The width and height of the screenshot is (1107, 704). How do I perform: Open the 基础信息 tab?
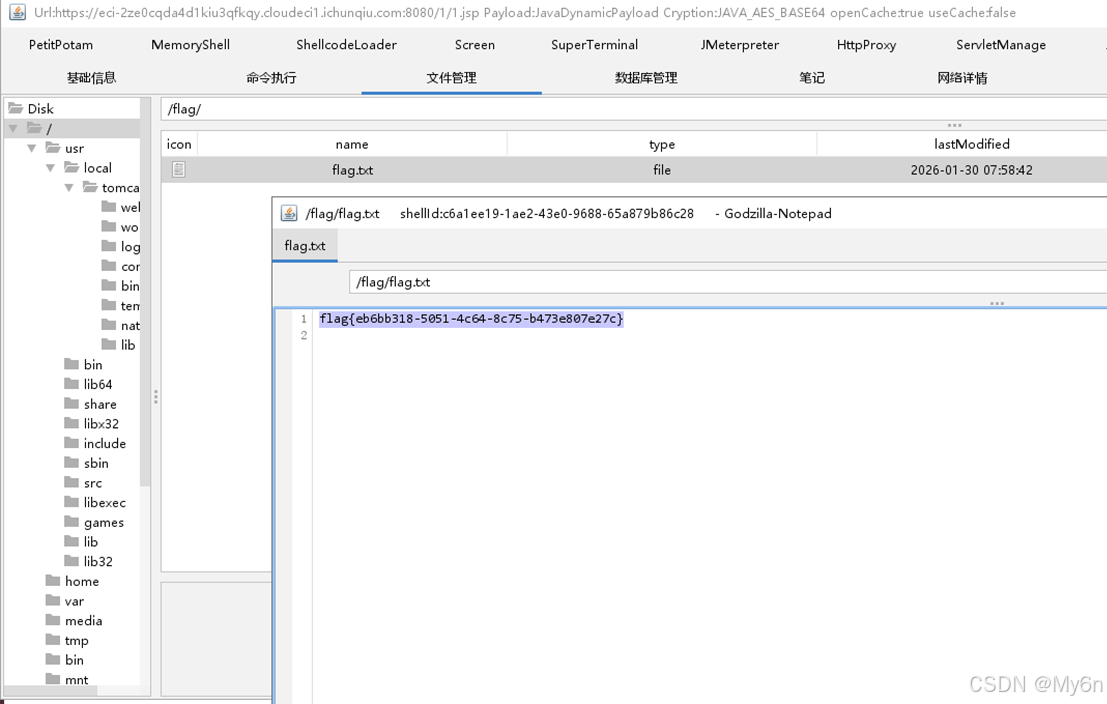(91, 78)
